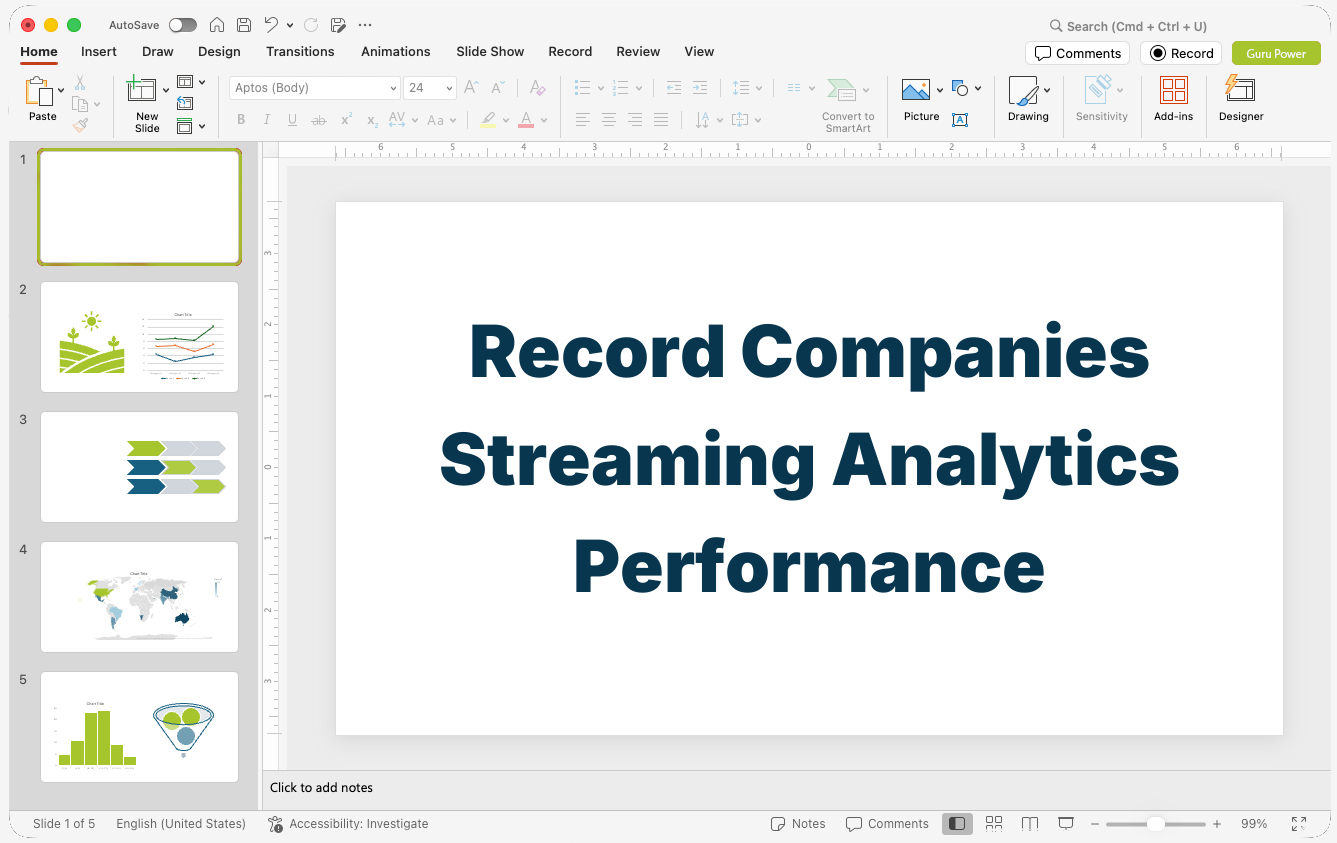Open the Aptos (Body) font dropdown
This screenshot has width=1337, height=843.
click(393, 88)
